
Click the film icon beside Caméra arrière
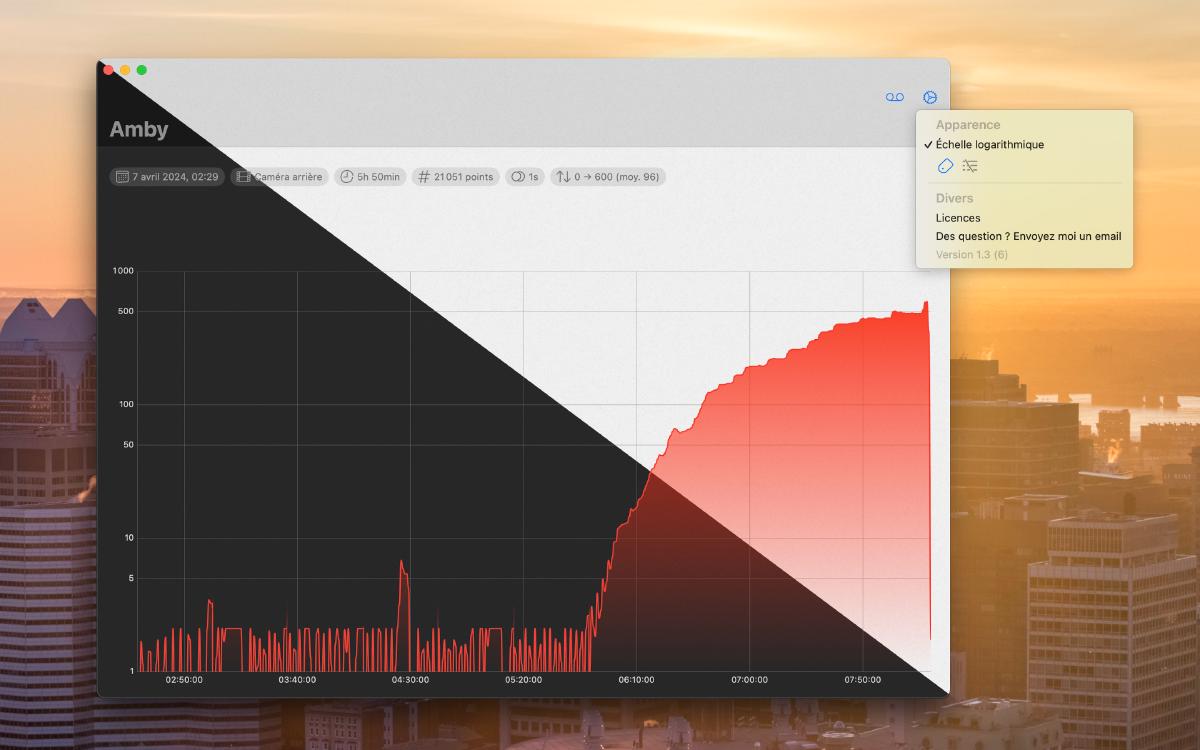243,177
